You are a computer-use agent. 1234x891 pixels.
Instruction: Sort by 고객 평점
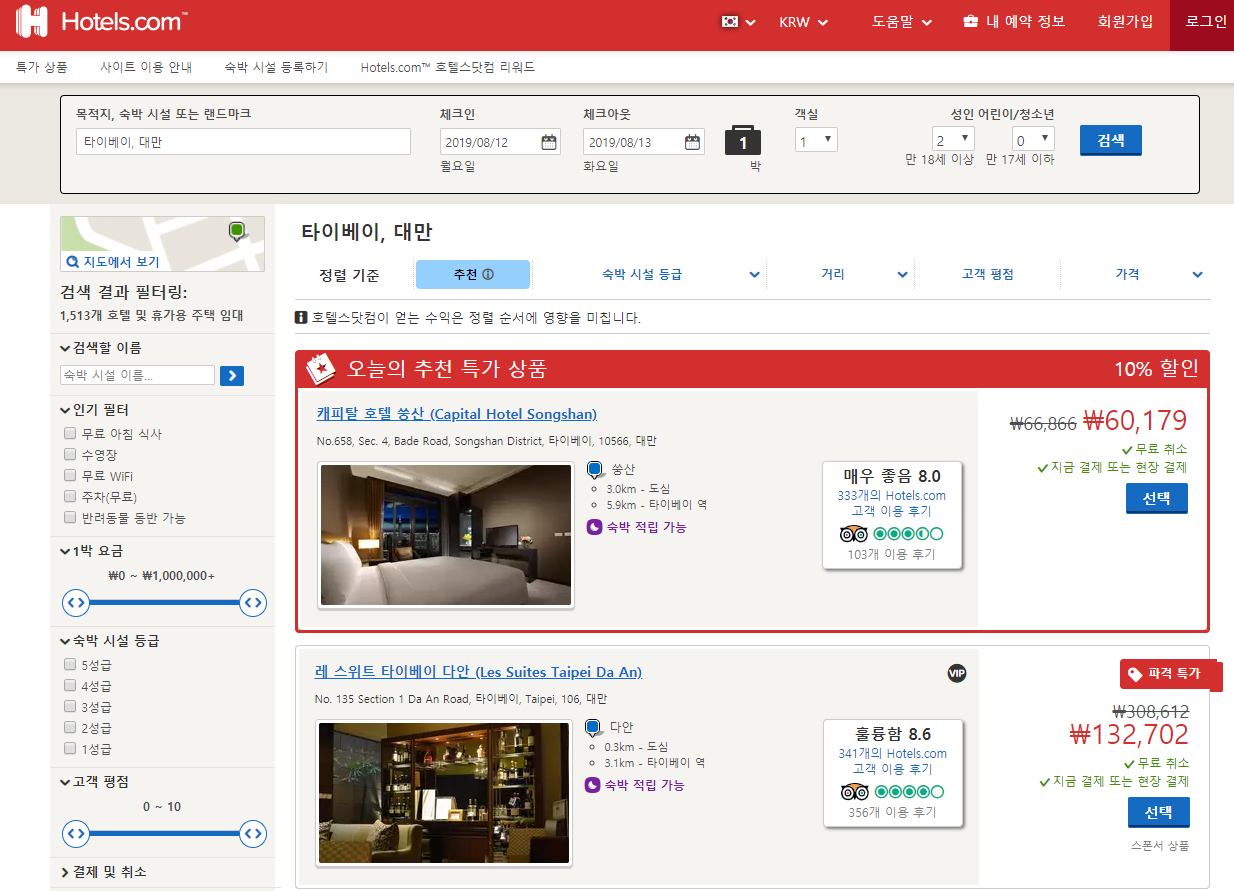[x=987, y=274]
